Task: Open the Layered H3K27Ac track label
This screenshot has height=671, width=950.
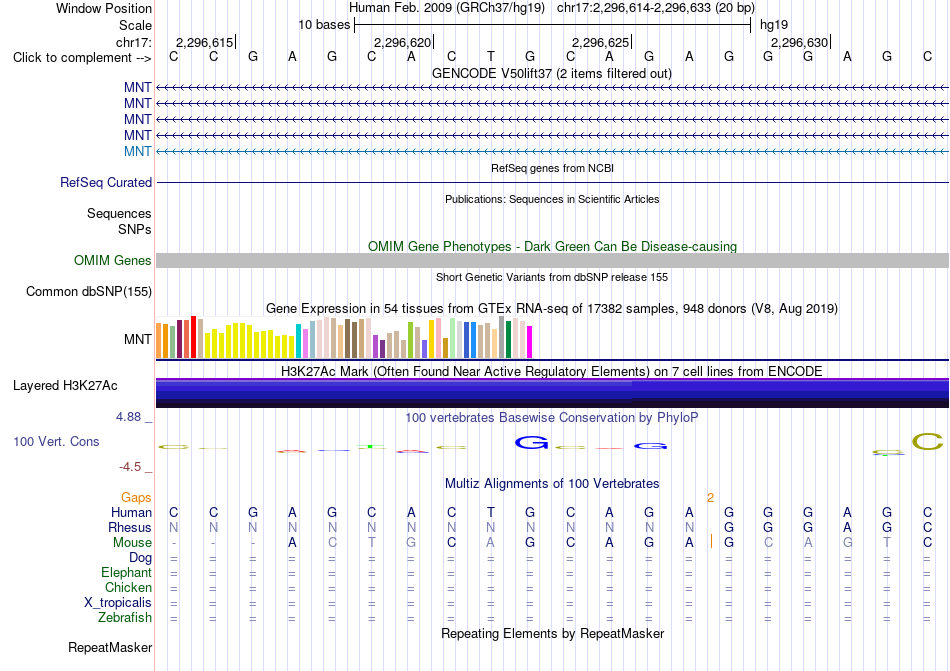Action: tap(65, 386)
